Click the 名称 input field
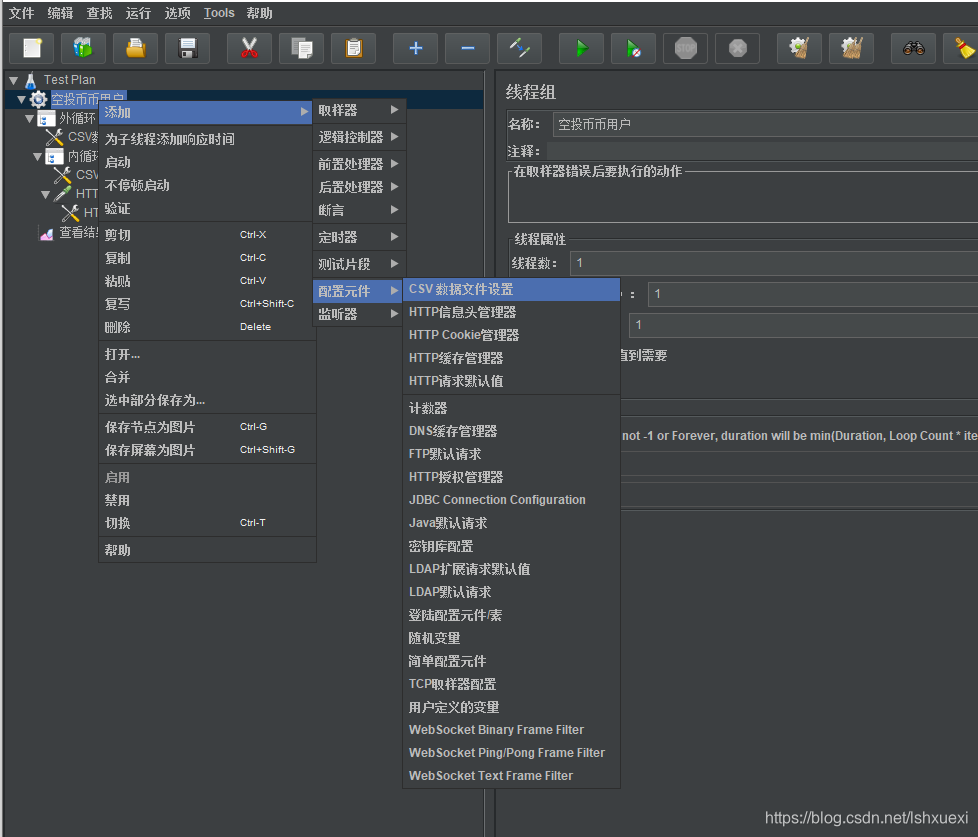 point(765,124)
